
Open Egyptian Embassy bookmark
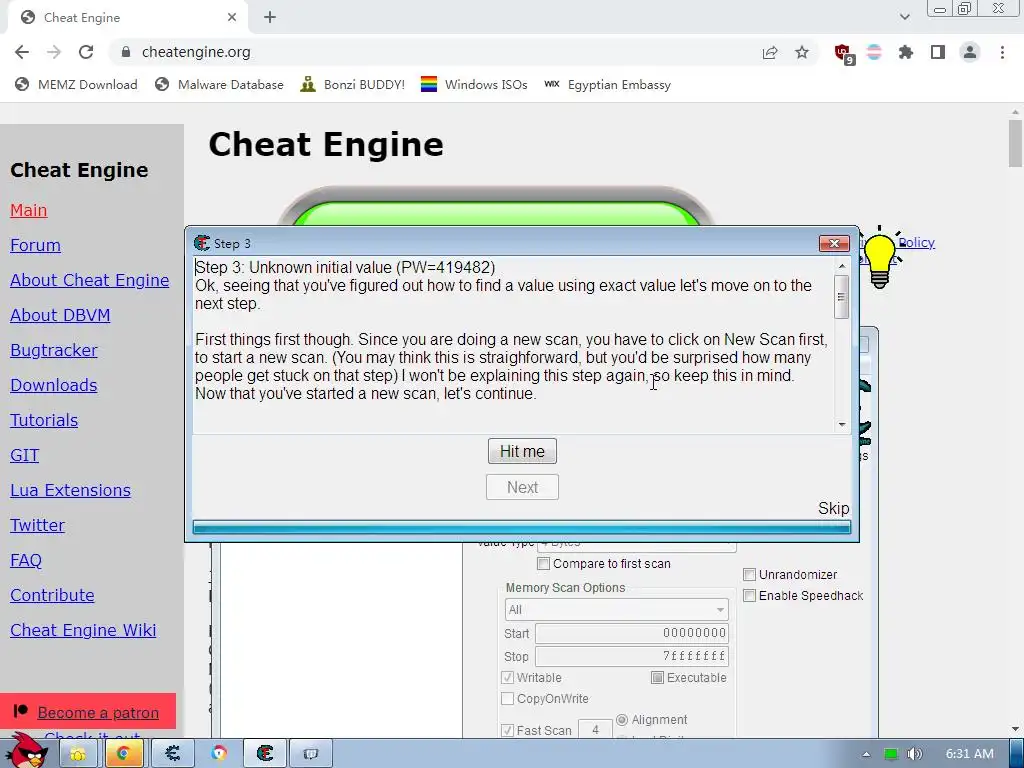[607, 85]
